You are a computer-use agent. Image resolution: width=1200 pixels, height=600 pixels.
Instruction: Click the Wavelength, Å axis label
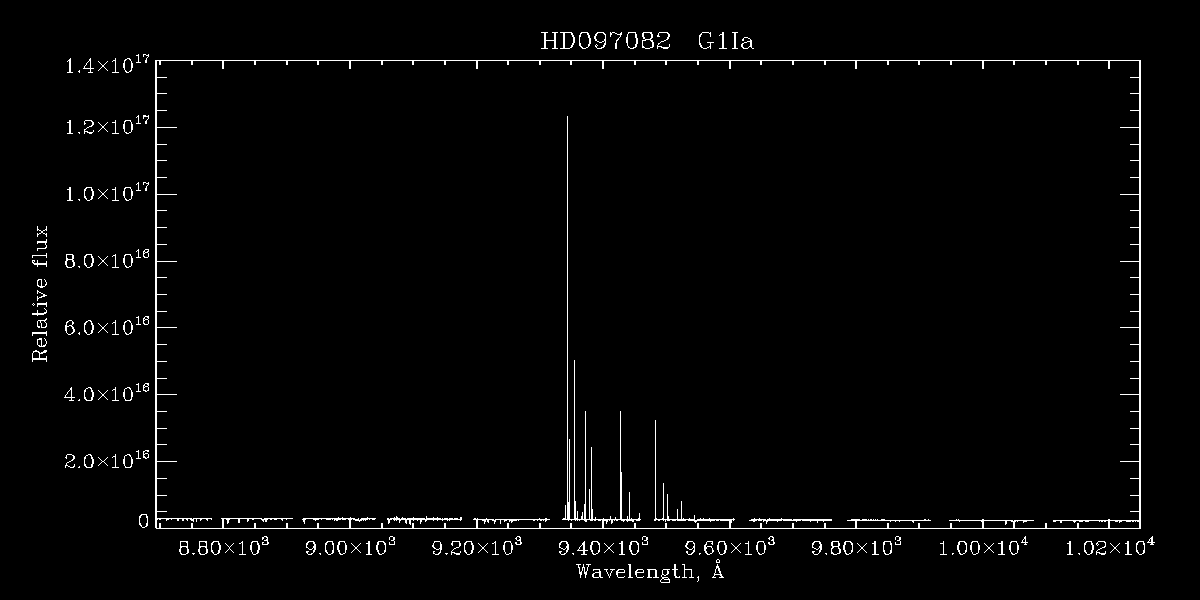click(x=650, y=572)
